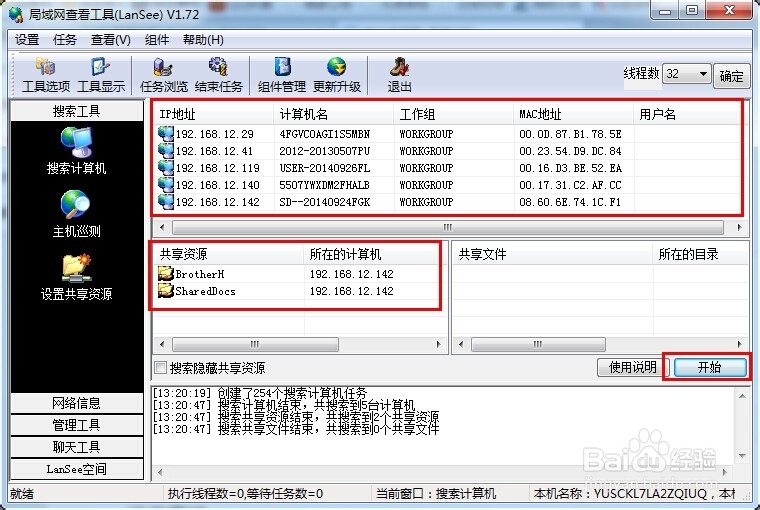Switch to LanSee空间 sidebar tab
Image resolution: width=760 pixels, height=510 pixels.
click(77, 469)
